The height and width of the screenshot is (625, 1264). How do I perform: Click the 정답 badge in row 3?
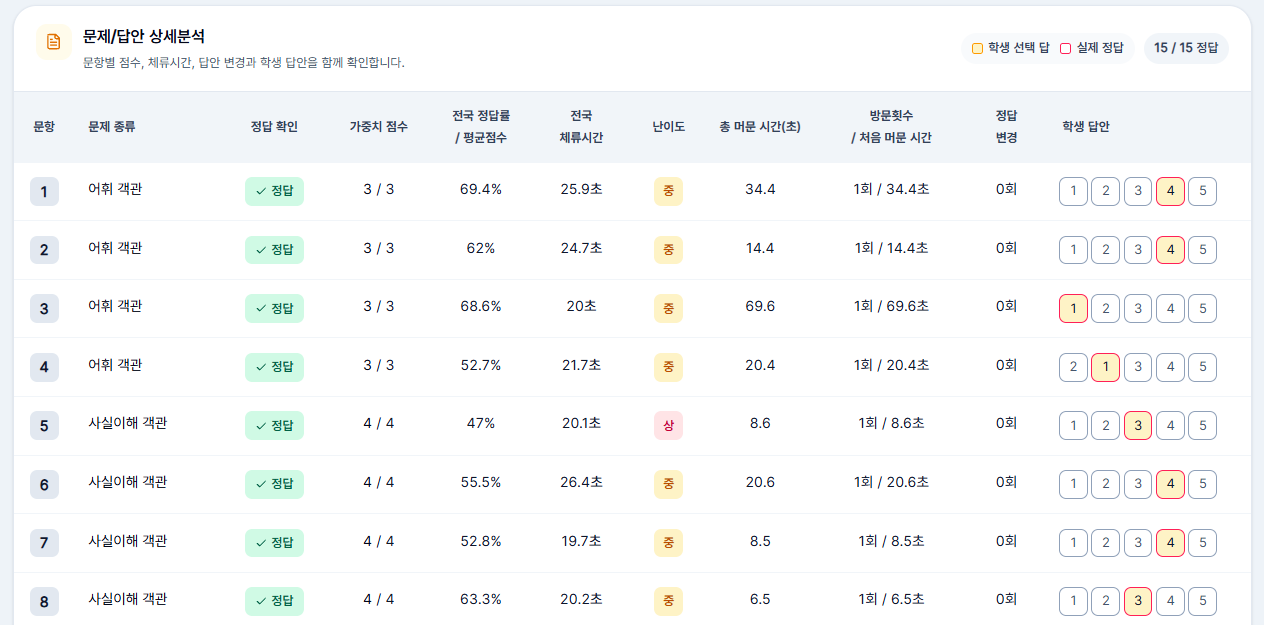[x=274, y=309]
